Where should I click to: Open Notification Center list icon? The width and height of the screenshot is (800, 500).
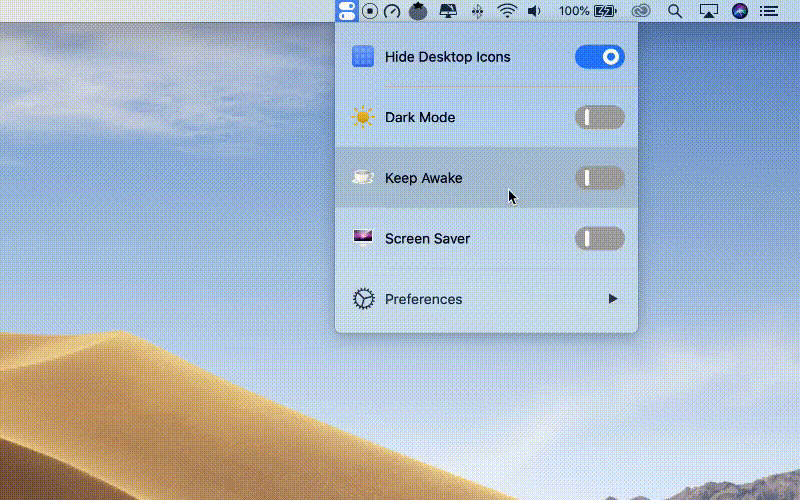click(x=769, y=11)
